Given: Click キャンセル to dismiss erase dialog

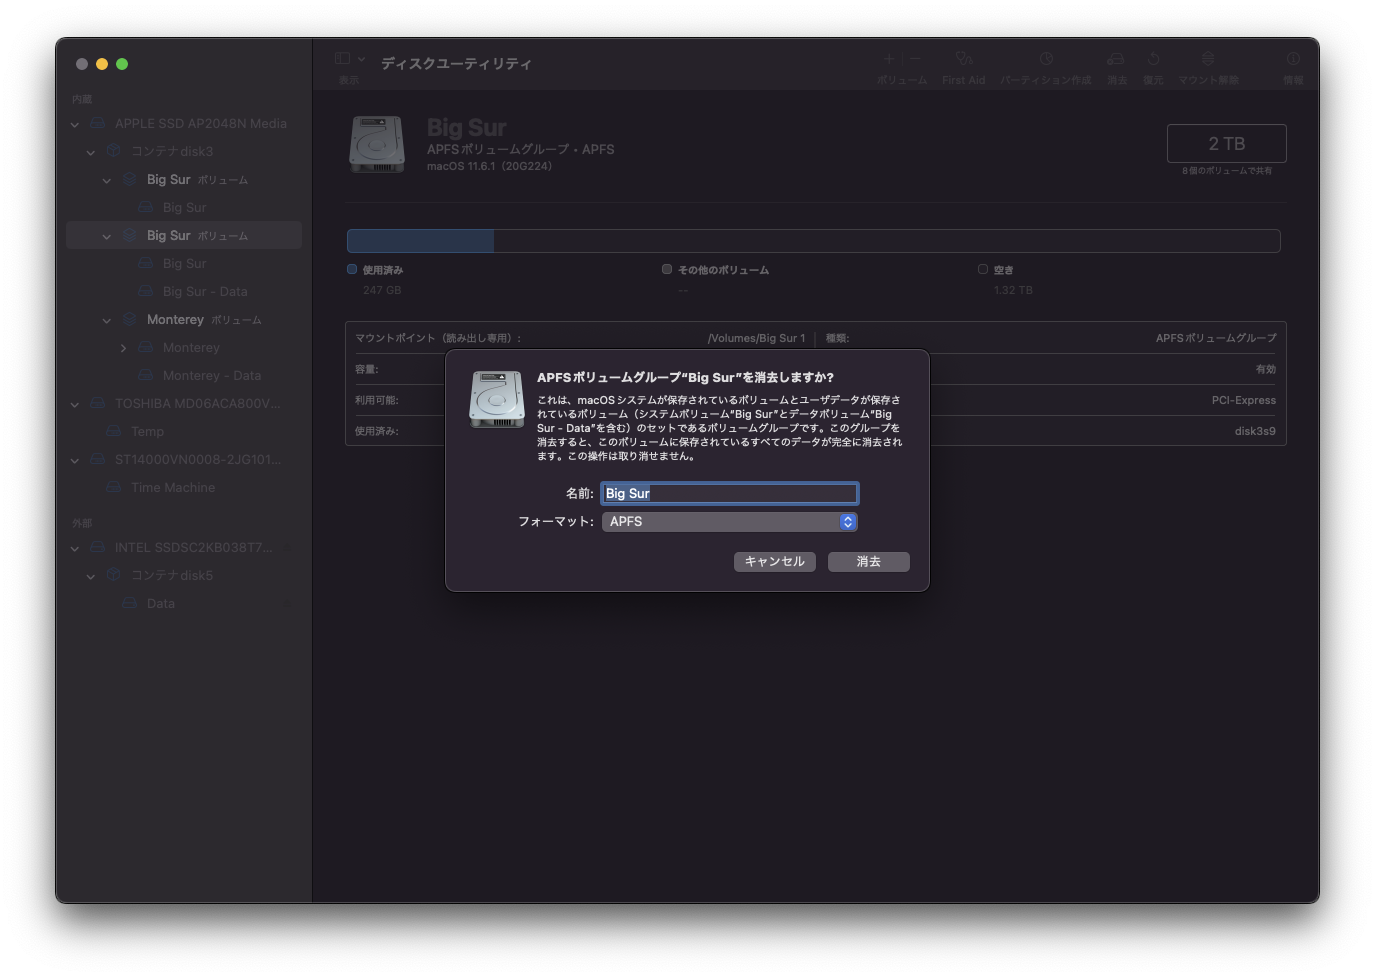Looking at the screenshot, I should click(x=775, y=562).
